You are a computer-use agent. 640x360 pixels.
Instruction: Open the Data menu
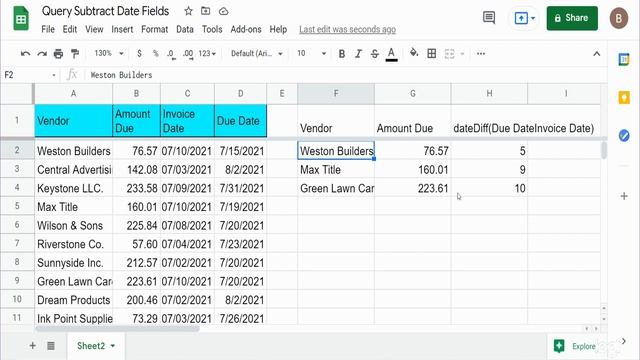[x=184, y=29]
